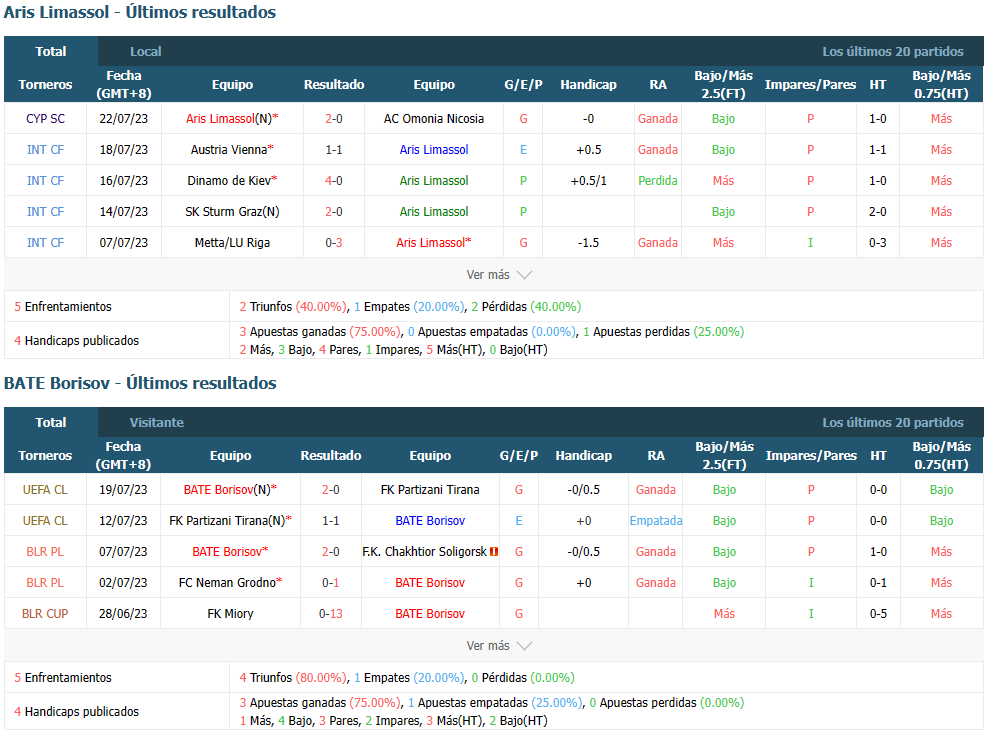The image size is (990, 736).
Task: Open the INT CF link dated 18/07/23
Action: 45,150
